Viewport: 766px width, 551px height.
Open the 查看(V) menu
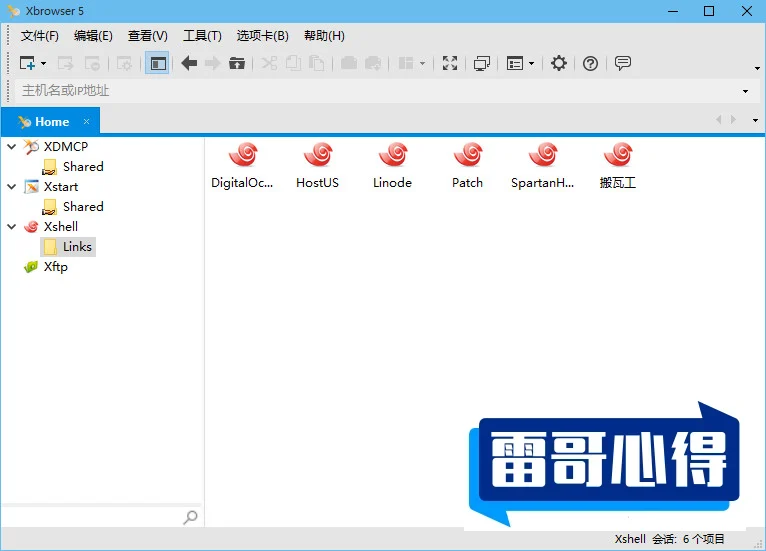pos(148,36)
